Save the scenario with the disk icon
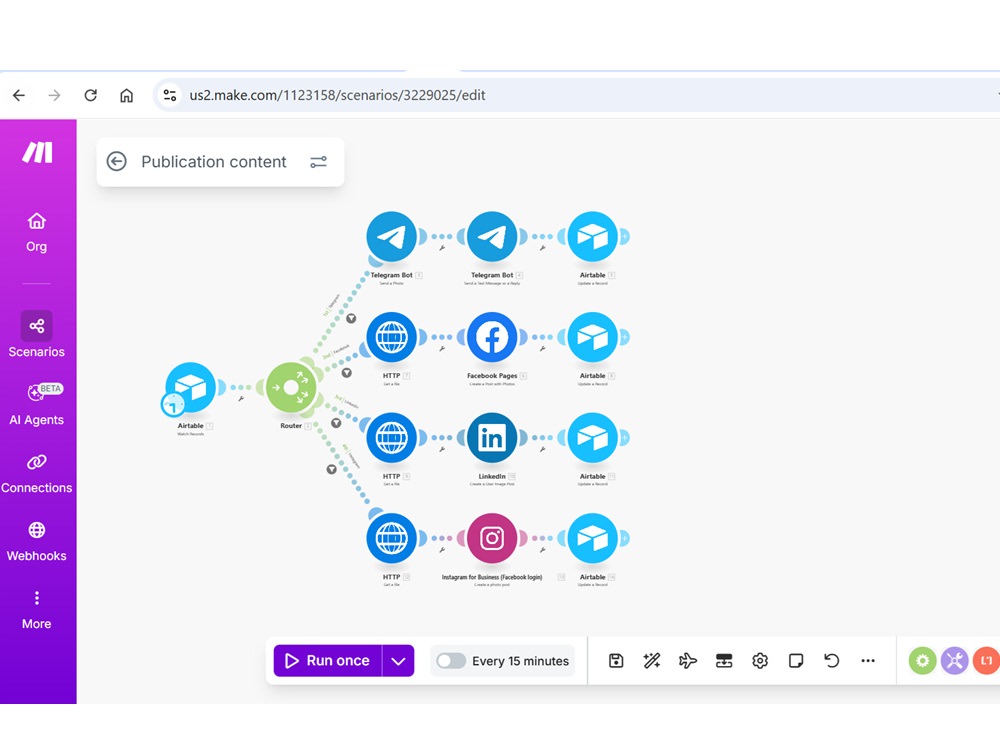Image resolution: width=1000 pixels, height=750 pixels. pos(616,661)
